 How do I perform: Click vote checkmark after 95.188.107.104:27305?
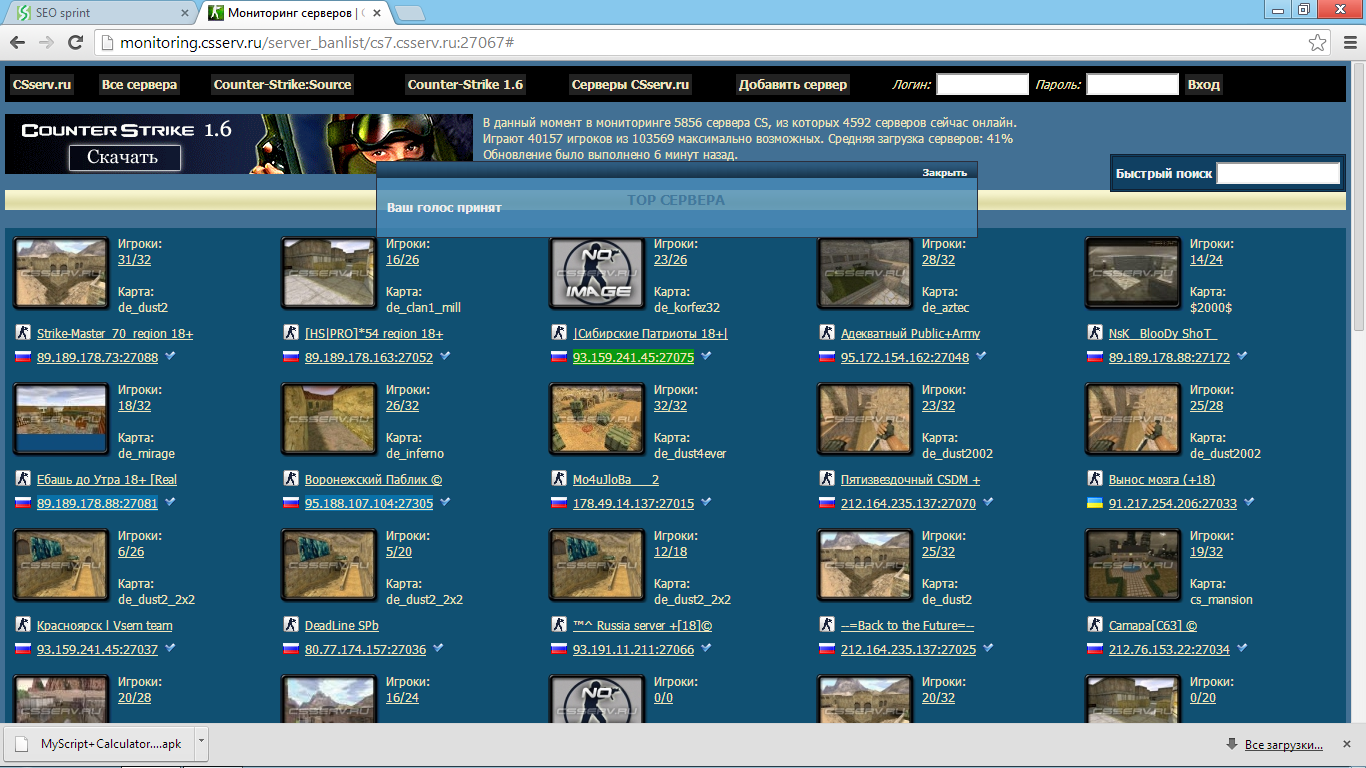pyautogui.click(x=445, y=502)
